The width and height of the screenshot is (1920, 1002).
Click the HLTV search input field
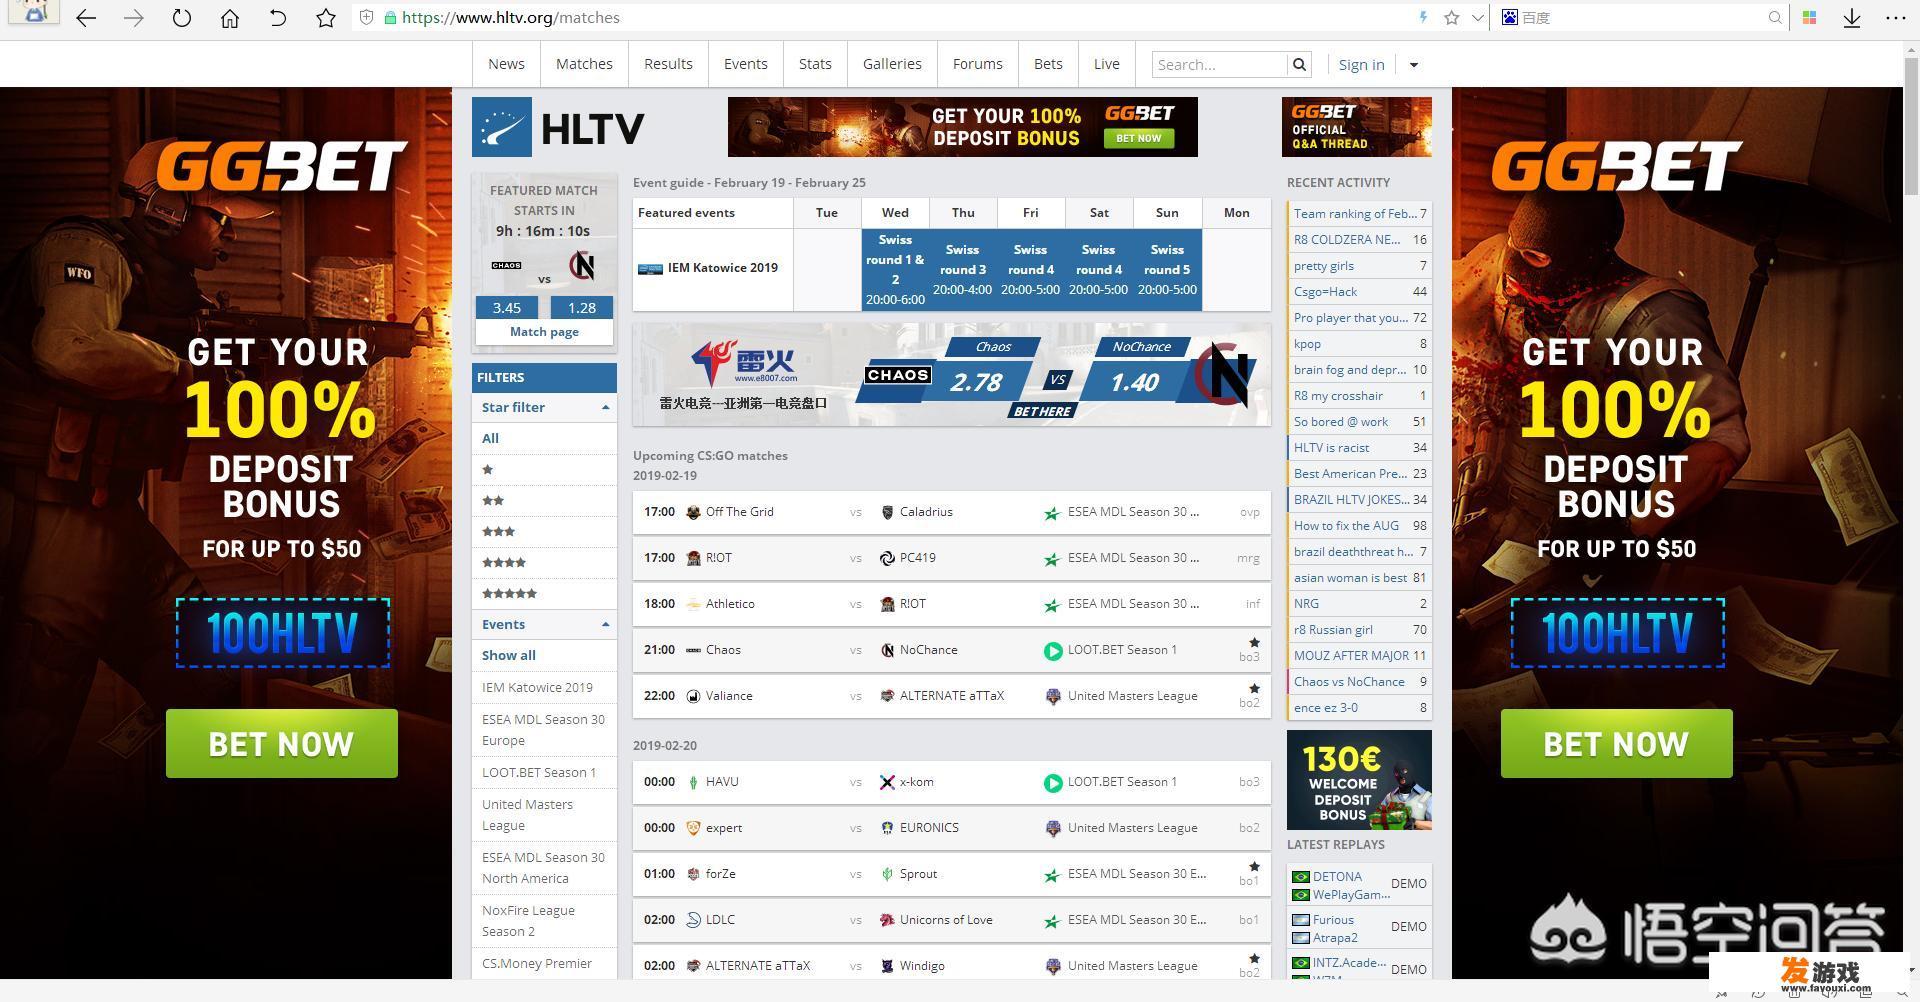tap(1220, 64)
